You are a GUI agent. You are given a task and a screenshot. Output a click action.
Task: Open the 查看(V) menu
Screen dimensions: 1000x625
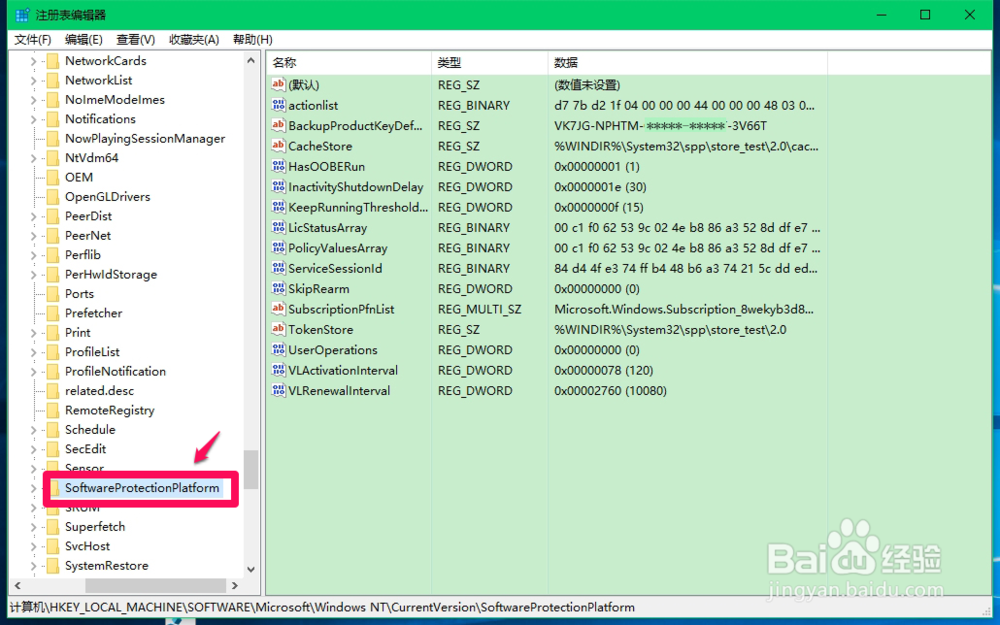[135, 40]
